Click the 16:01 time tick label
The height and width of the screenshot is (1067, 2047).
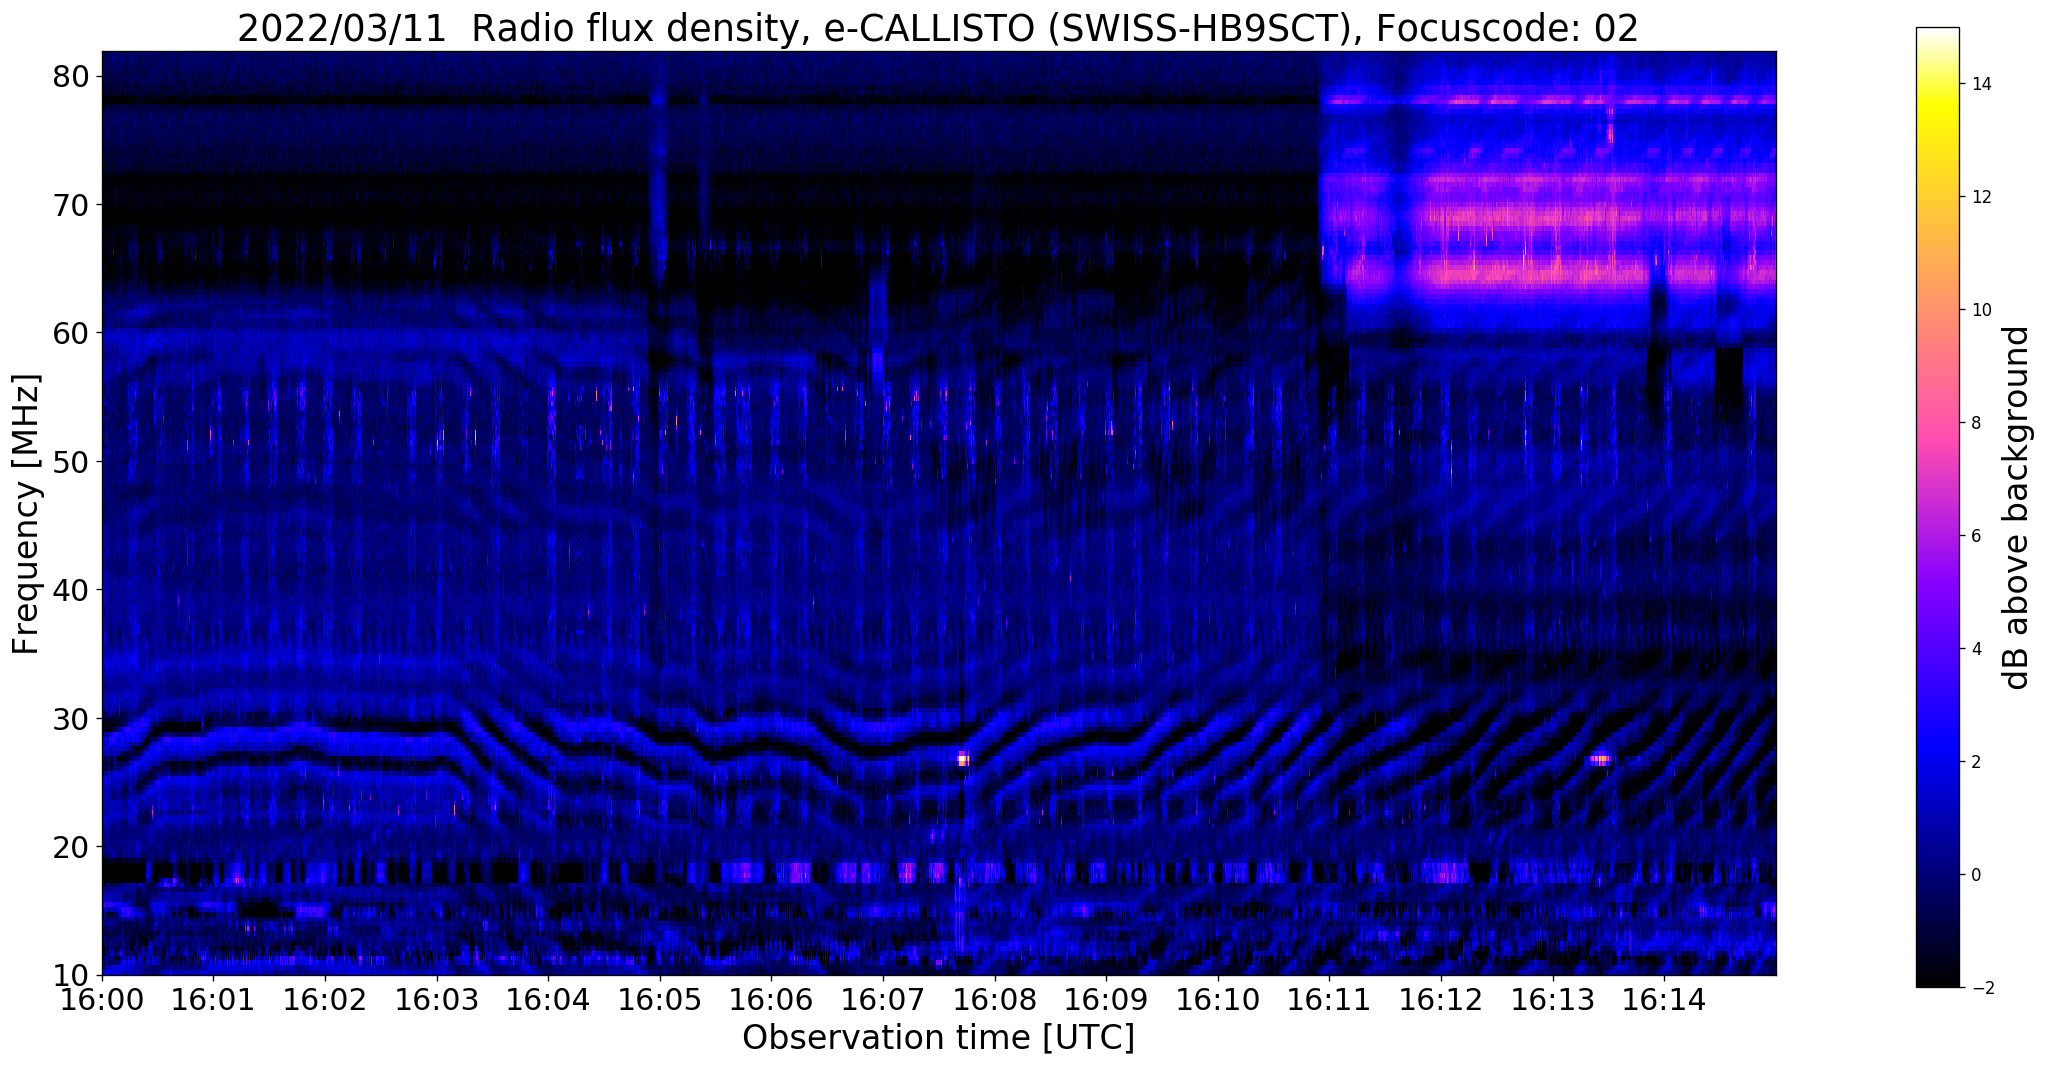(x=213, y=999)
